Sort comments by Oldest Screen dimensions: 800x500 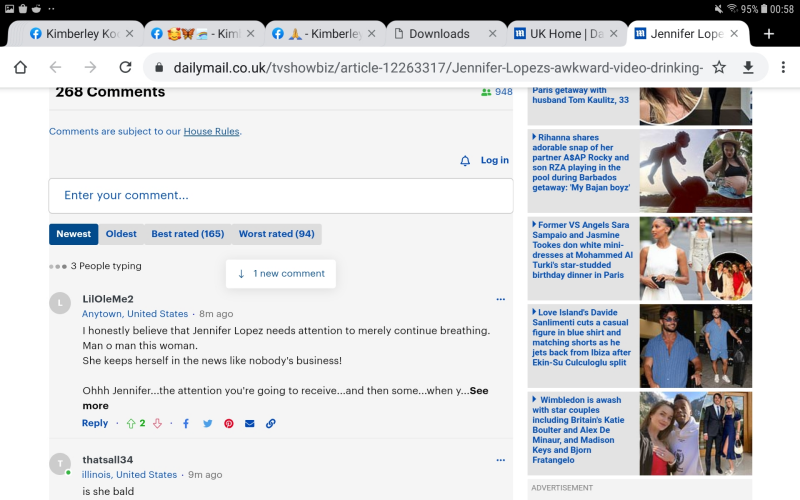point(121,234)
